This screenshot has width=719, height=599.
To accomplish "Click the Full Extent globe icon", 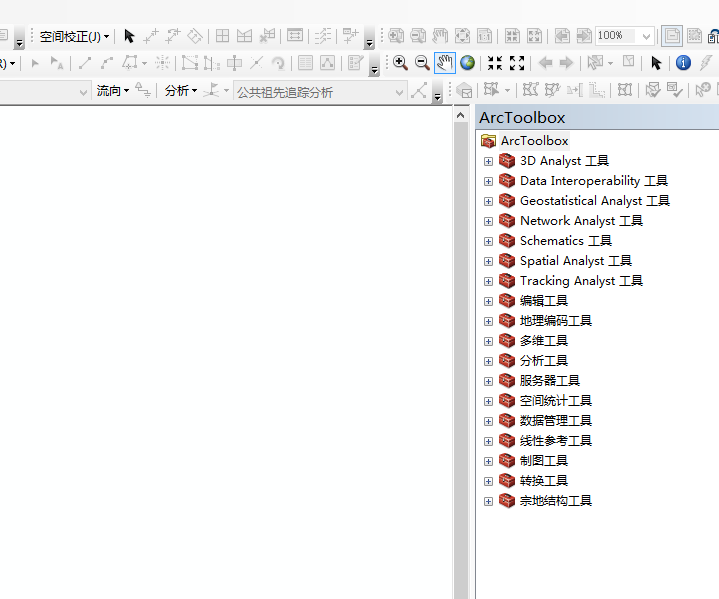I will pos(467,63).
